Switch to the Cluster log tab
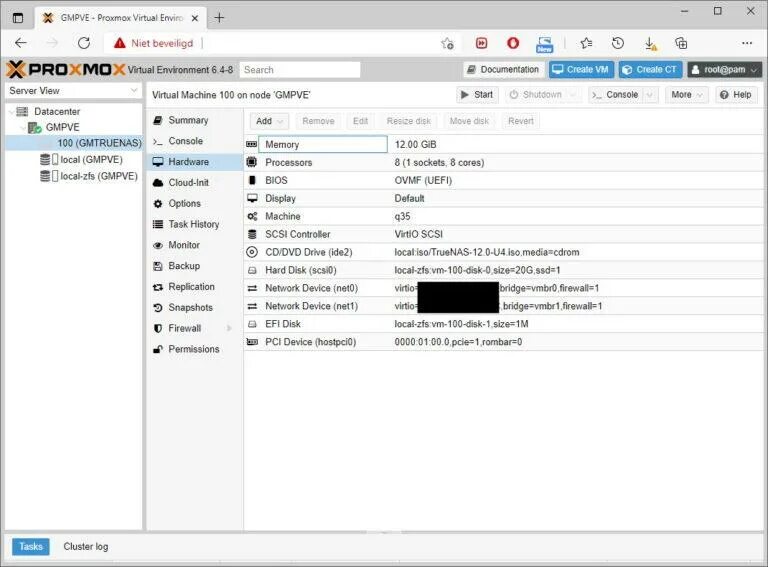768x567 pixels. (86, 546)
